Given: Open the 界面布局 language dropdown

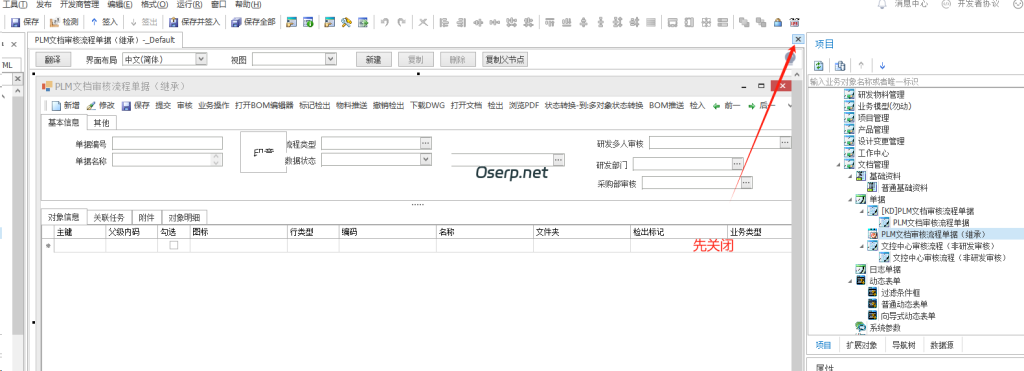Looking at the screenshot, I should [201, 59].
